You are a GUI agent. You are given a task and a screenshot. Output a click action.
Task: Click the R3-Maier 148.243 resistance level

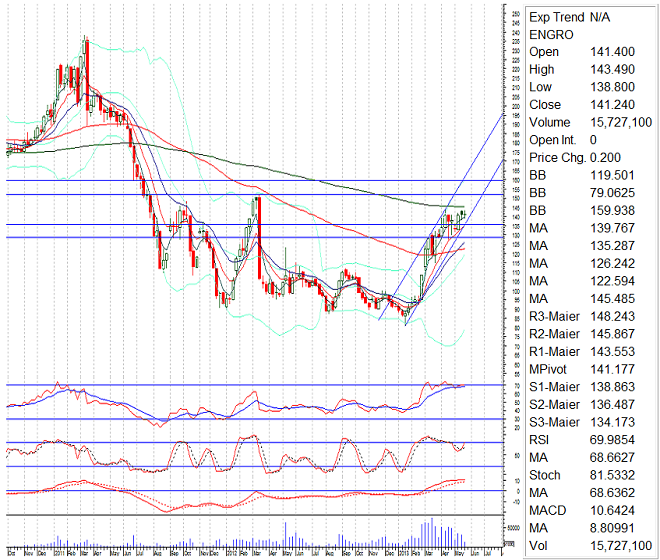580,317
